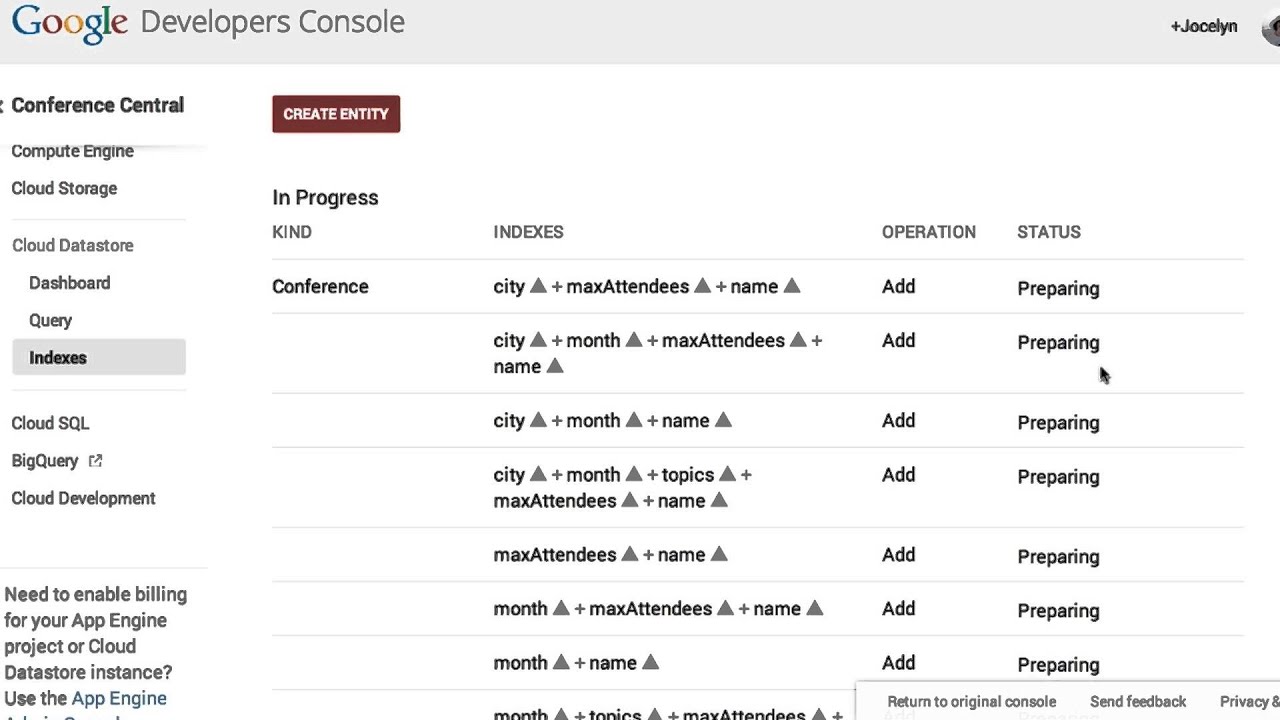Select Query in the Cloud Datastore menu

pos(50,321)
